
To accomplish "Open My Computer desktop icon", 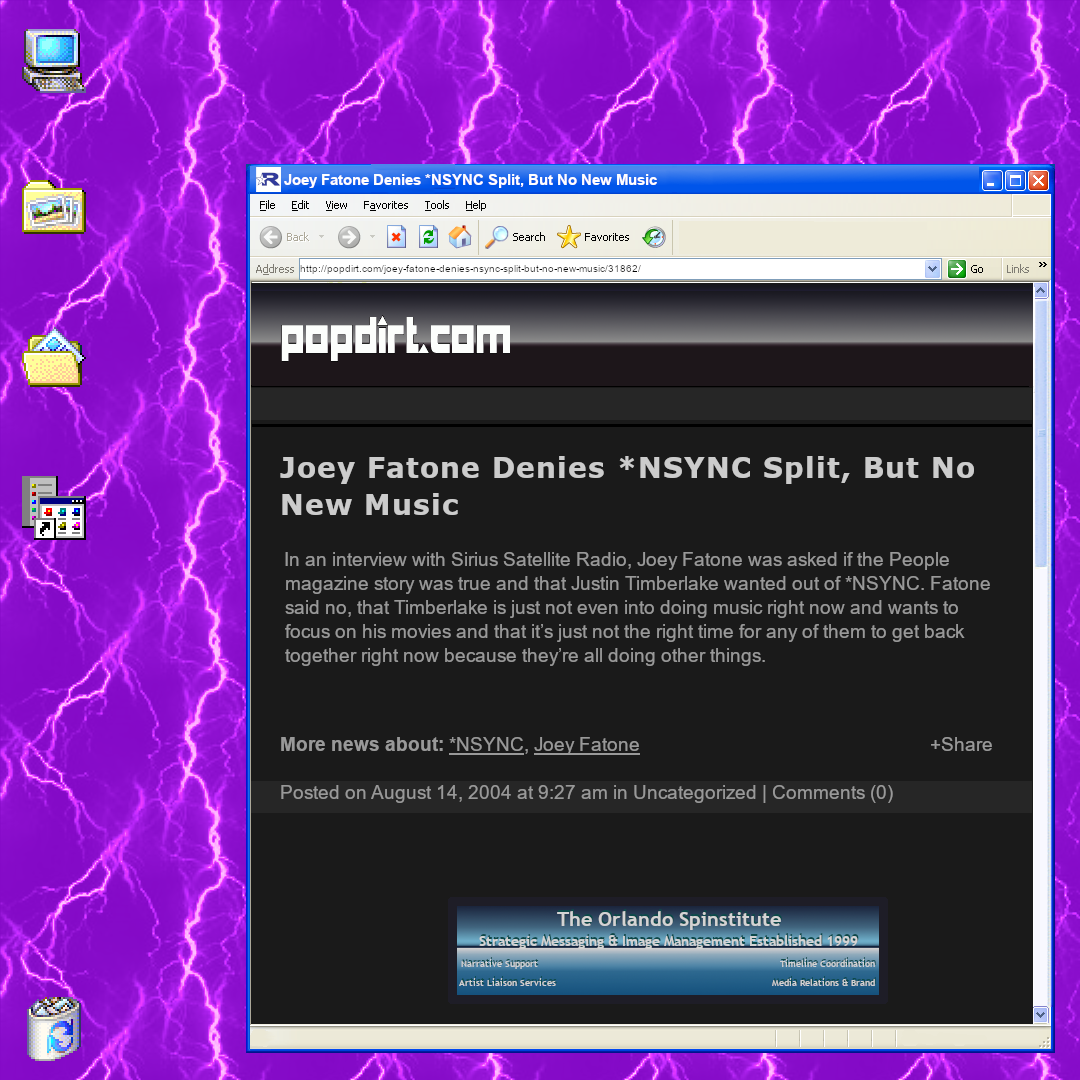I will click(52, 60).
